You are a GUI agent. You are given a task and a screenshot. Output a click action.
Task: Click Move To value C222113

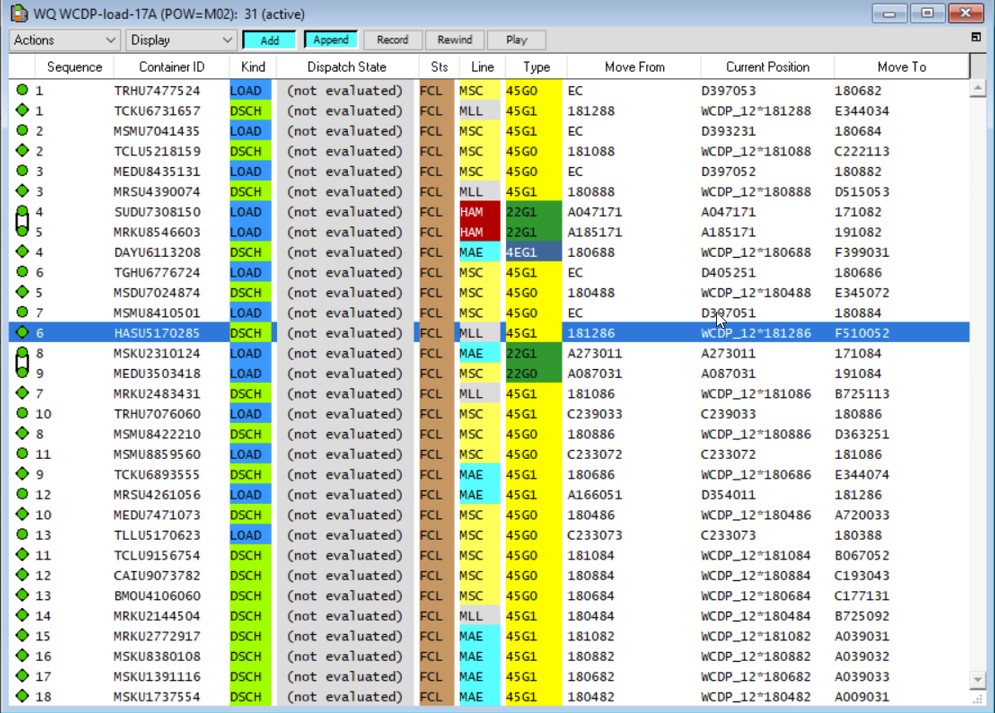tap(862, 152)
